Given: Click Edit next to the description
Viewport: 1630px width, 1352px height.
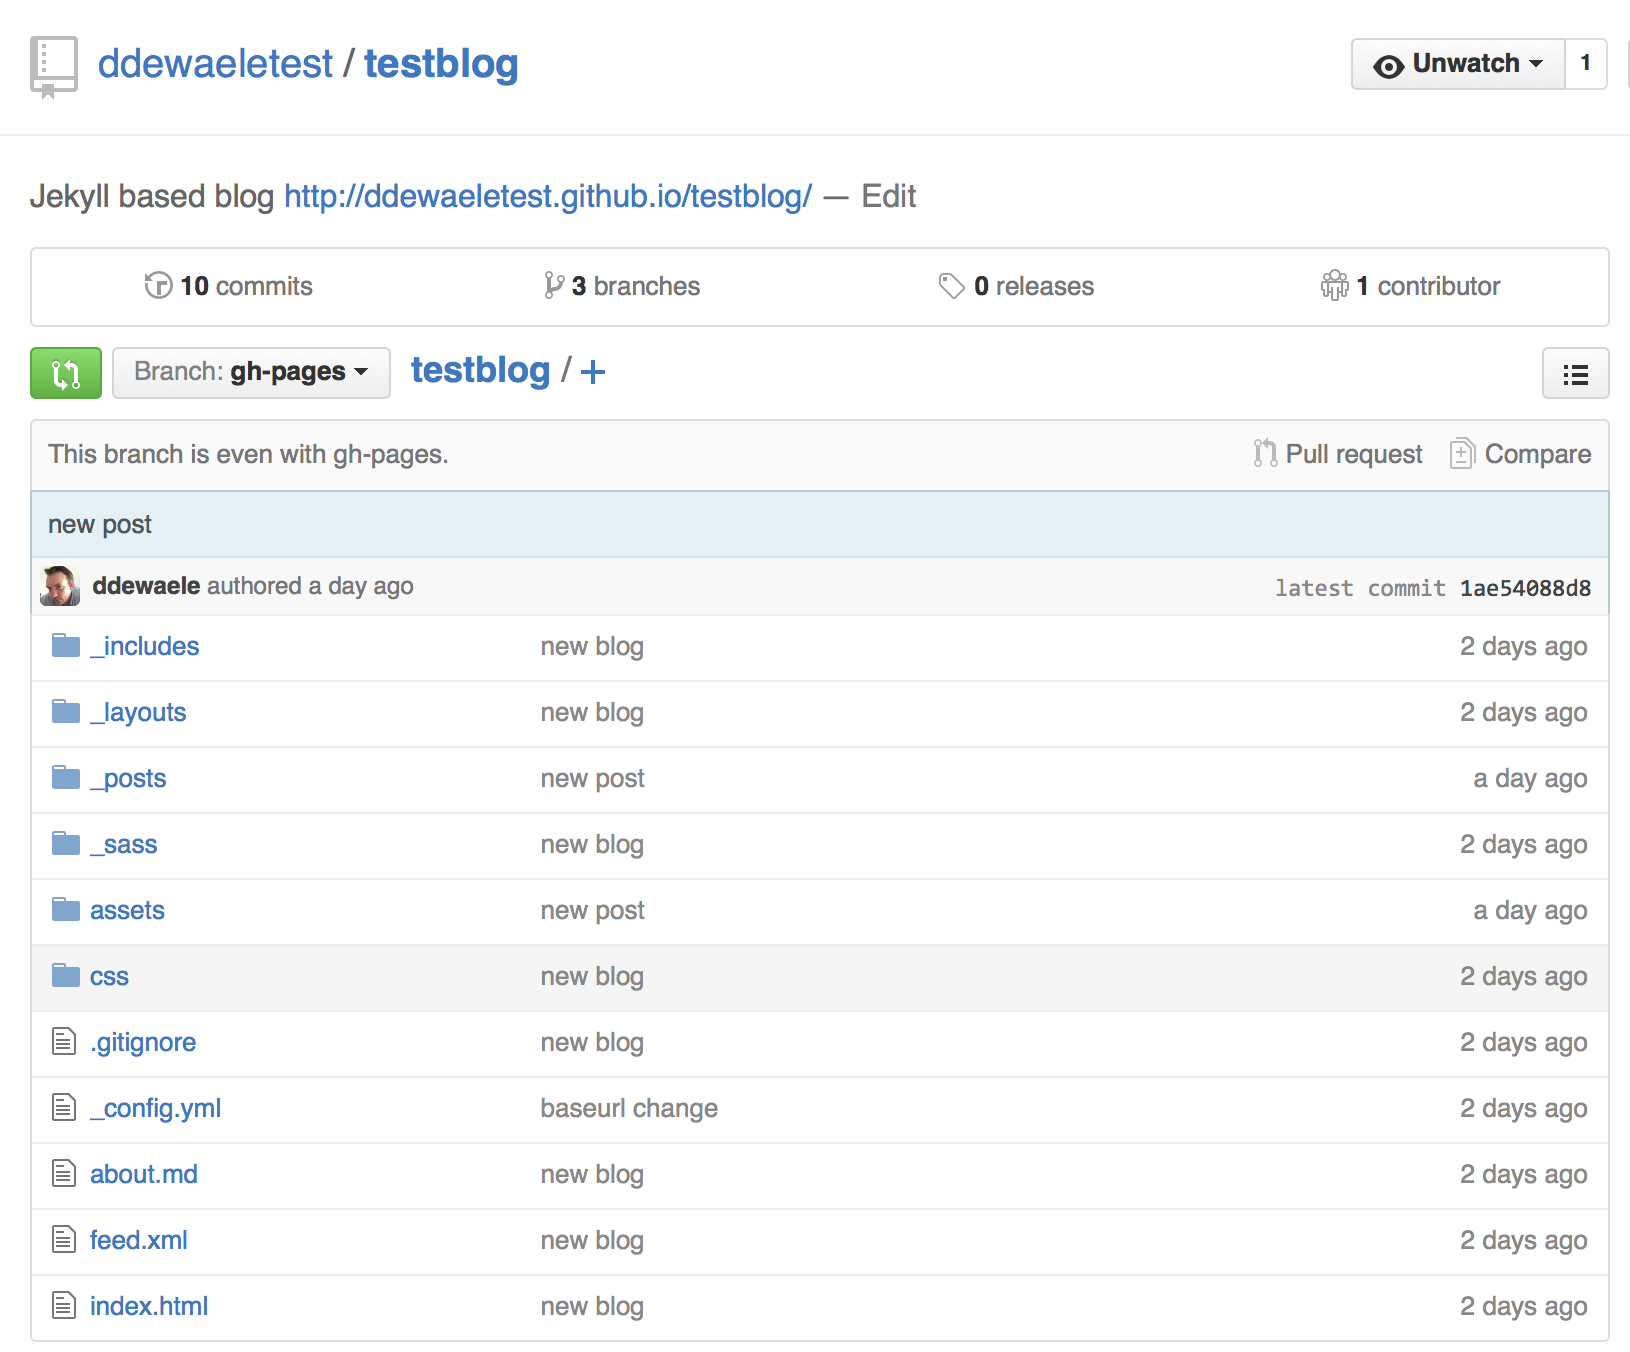Looking at the screenshot, I should click(x=889, y=196).
